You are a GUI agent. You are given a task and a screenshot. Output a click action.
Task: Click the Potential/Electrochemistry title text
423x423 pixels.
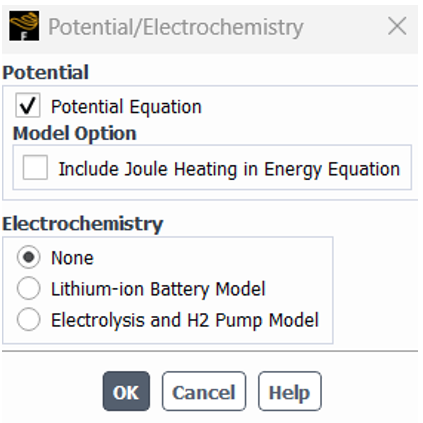176,27
